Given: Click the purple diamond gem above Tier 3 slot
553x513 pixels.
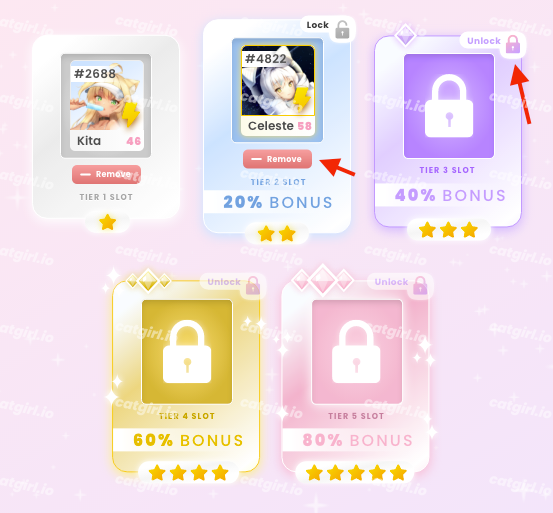Looking at the screenshot, I should [x=405, y=35].
